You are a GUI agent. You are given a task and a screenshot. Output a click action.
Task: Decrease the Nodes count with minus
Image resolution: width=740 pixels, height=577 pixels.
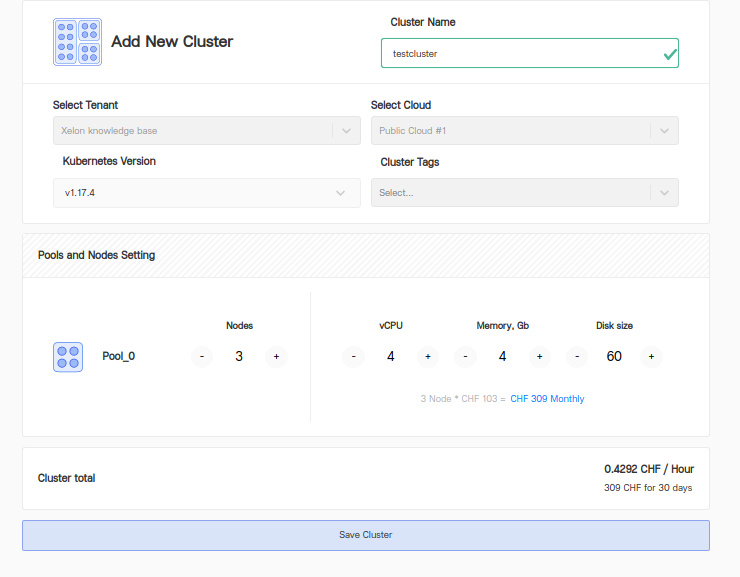tap(202, 357)
